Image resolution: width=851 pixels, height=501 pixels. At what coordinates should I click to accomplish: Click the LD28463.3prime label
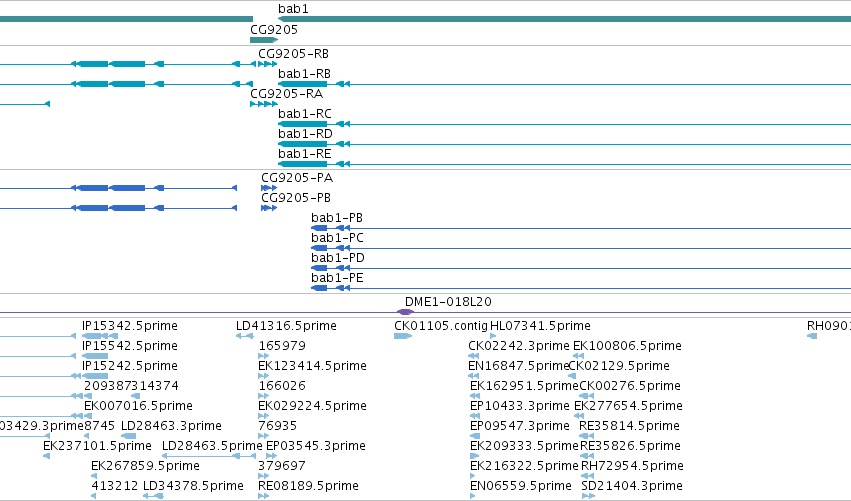[171, 427]
